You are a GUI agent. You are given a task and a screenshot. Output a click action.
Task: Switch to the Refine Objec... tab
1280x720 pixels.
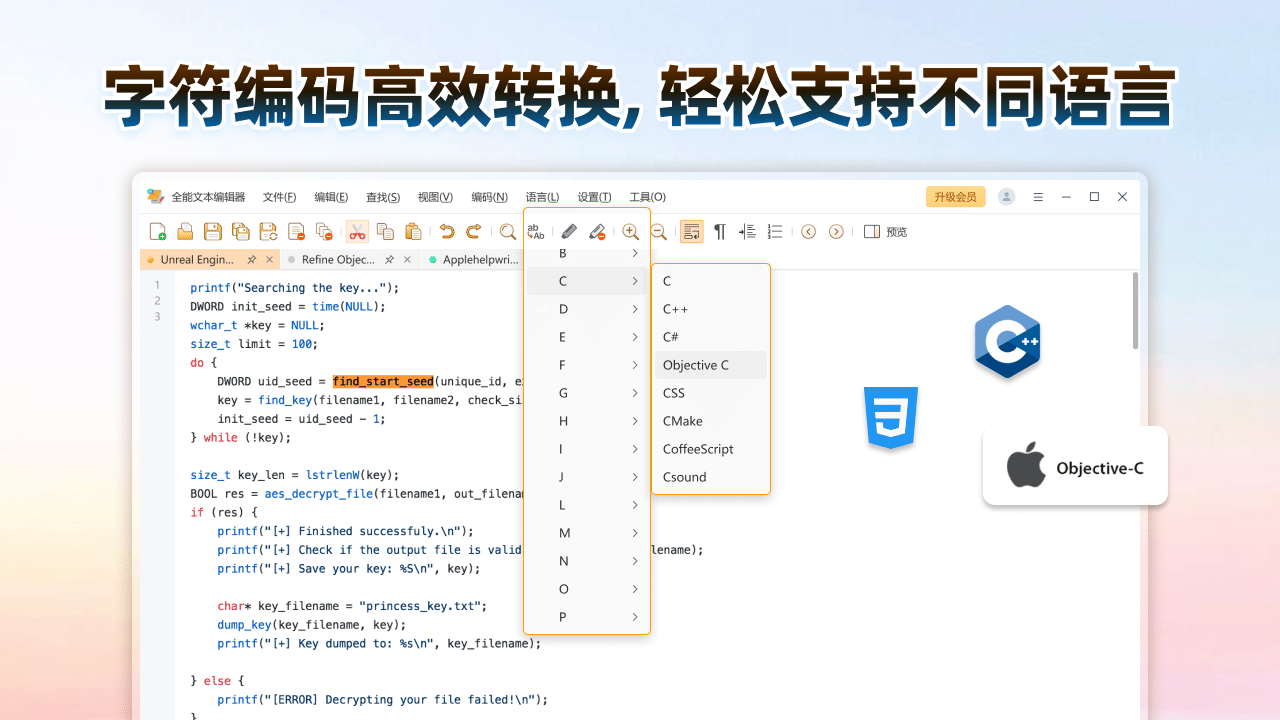tap(338, 260)
